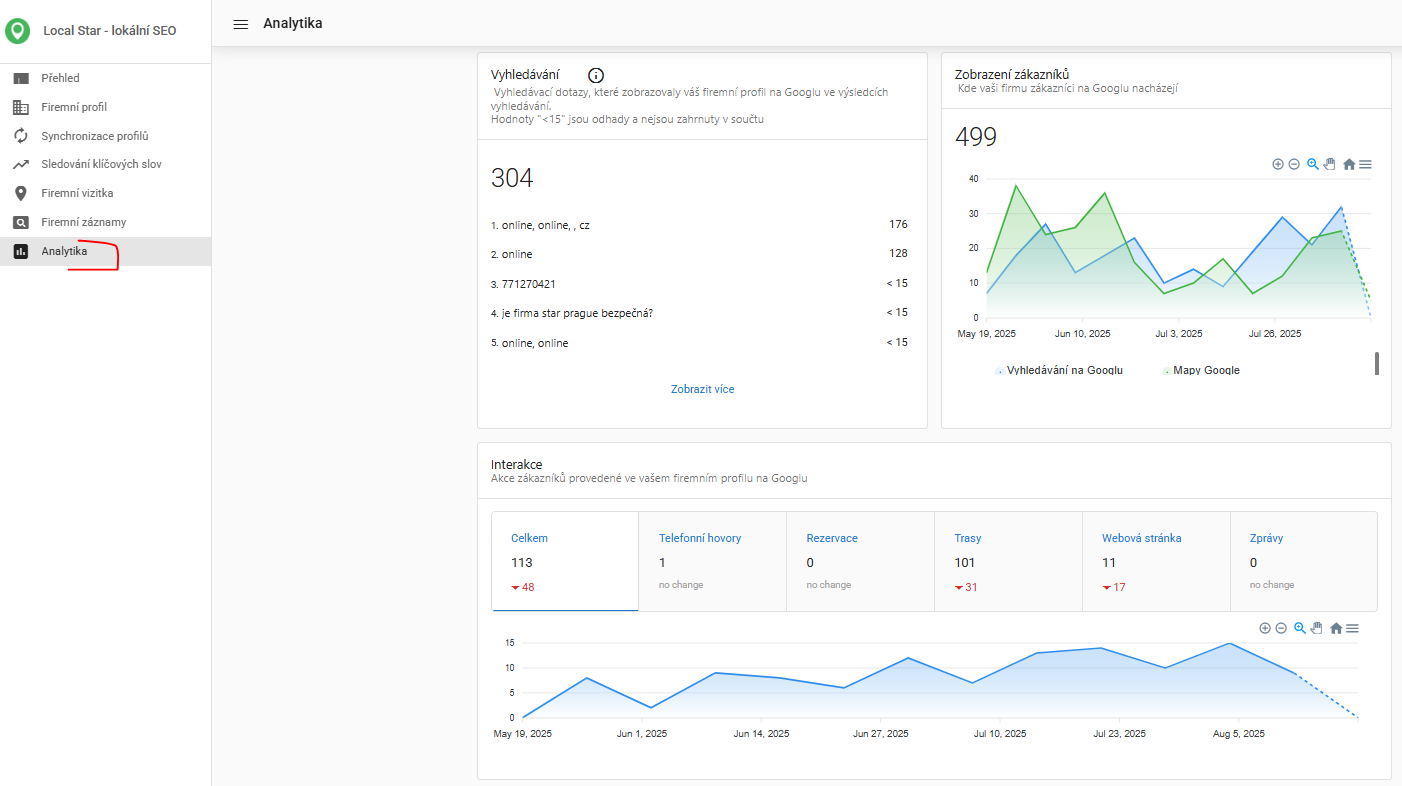Click the Jul 26, 2025 axis label
The width and height of the screenshot is (1402, 786).
[1275, 334]
